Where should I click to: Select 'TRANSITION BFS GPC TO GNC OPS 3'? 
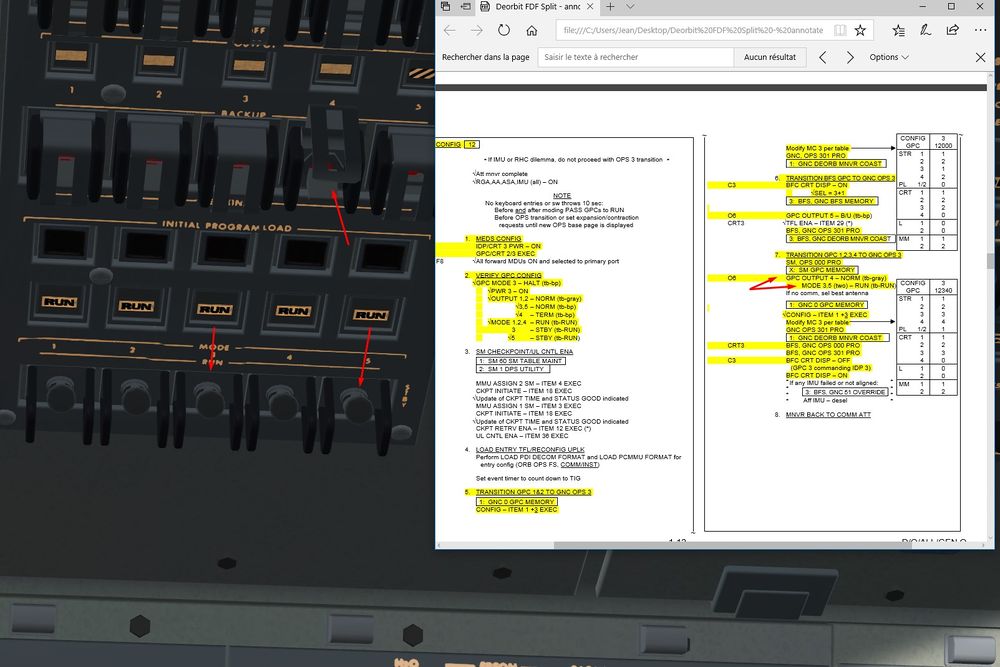[x=841, y=179]
